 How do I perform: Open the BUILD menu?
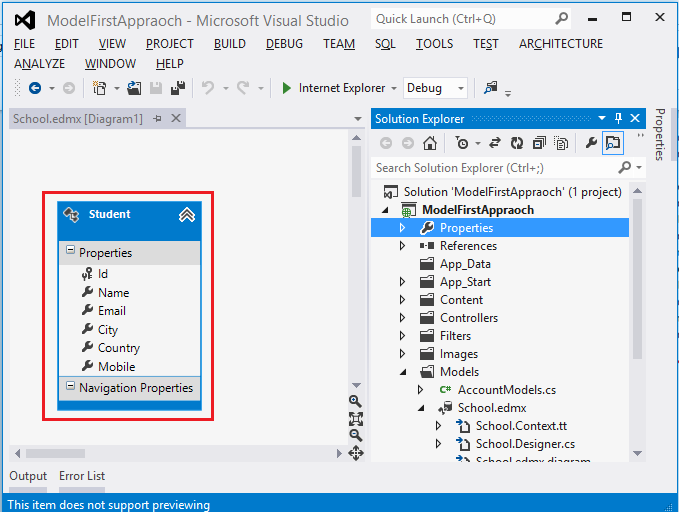[x=230, y=44]
